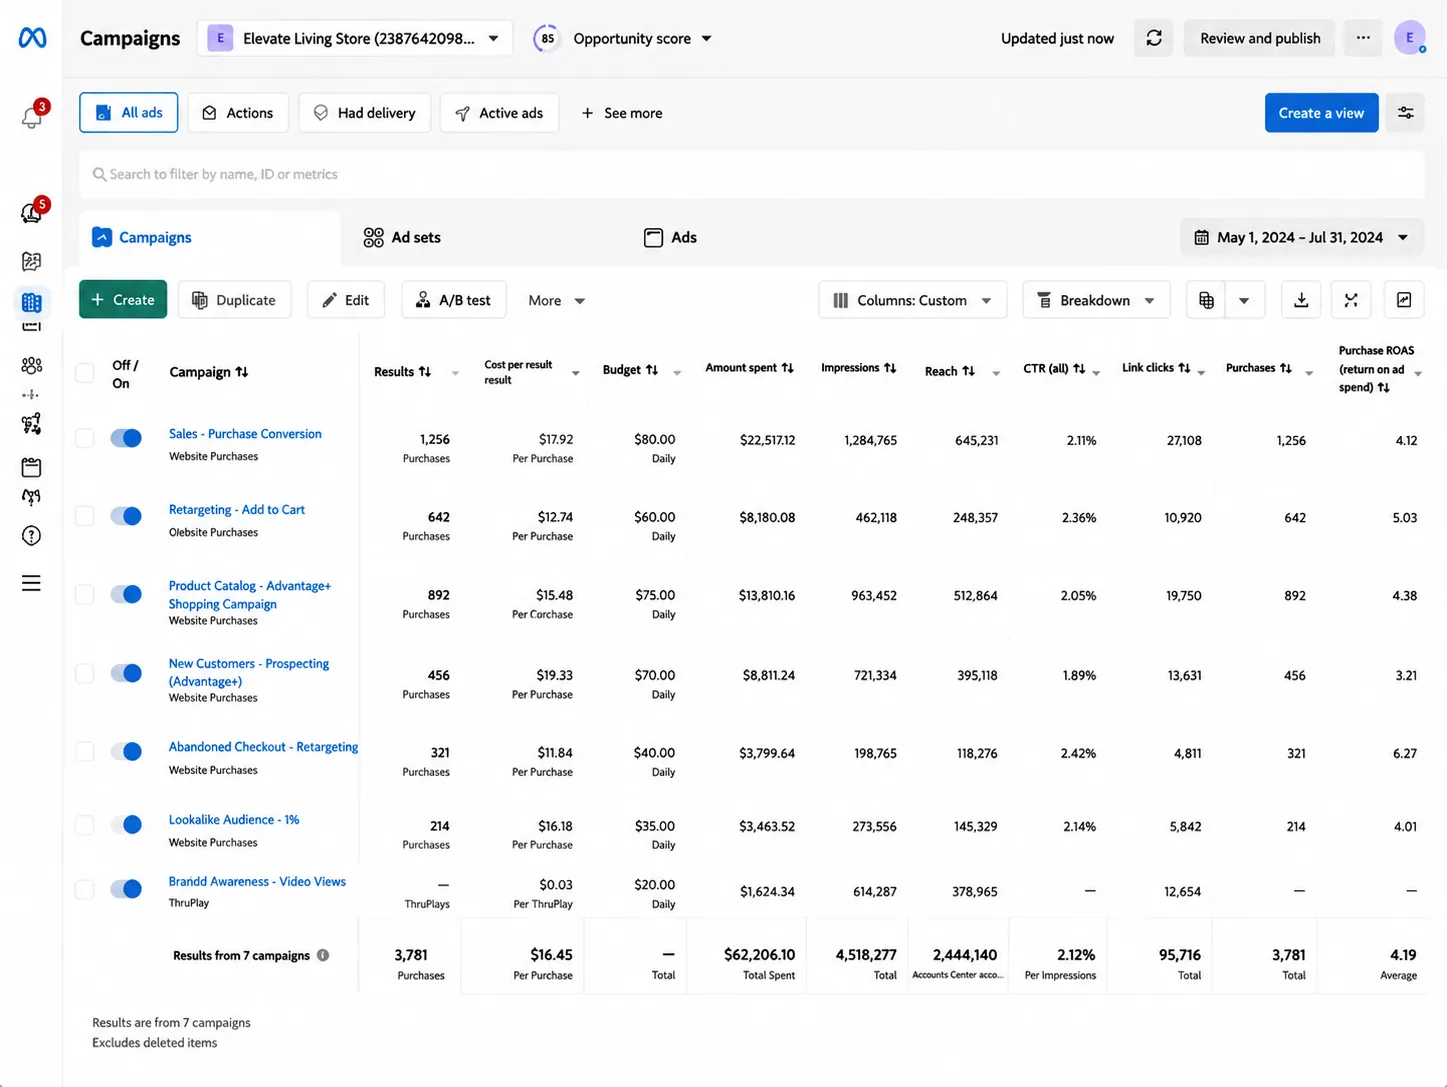Click the image/creative icon in left sidebar

pos(32,261)
